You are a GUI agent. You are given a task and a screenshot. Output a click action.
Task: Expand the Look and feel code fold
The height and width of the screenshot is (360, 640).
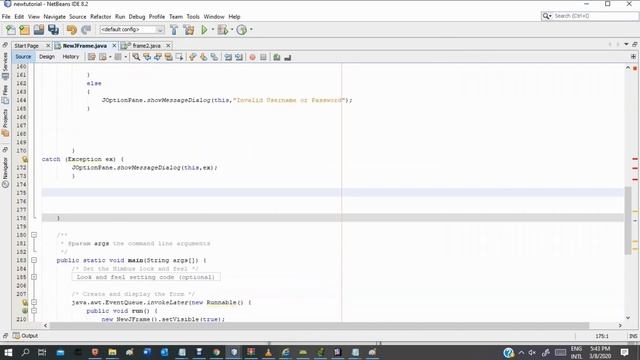coord(34,277)
